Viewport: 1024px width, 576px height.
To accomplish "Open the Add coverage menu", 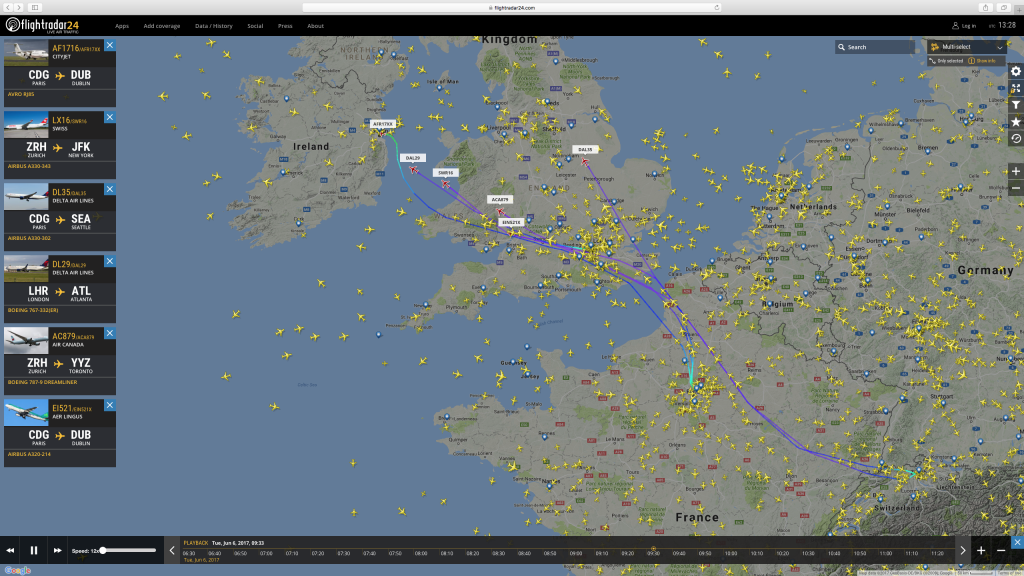I will [161, 26].
